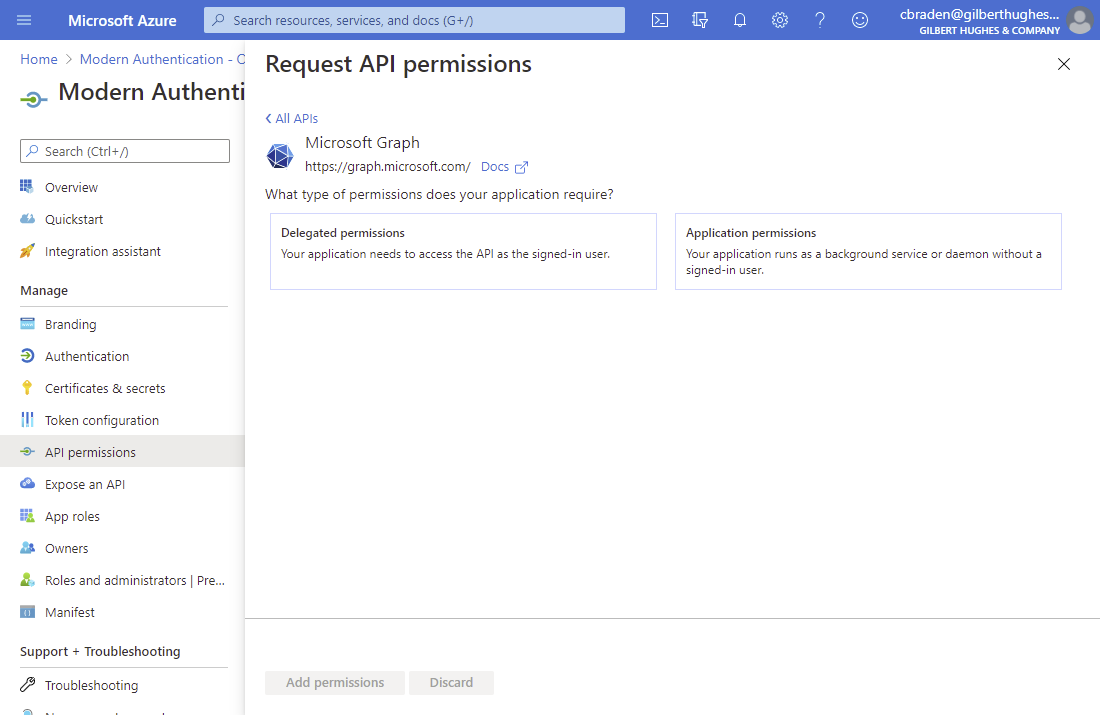This screenshot has width=1100, height=715.
Task: Click the Troubleshooting wrench icon
Action: pyautogui.click(x=27, y=684)
